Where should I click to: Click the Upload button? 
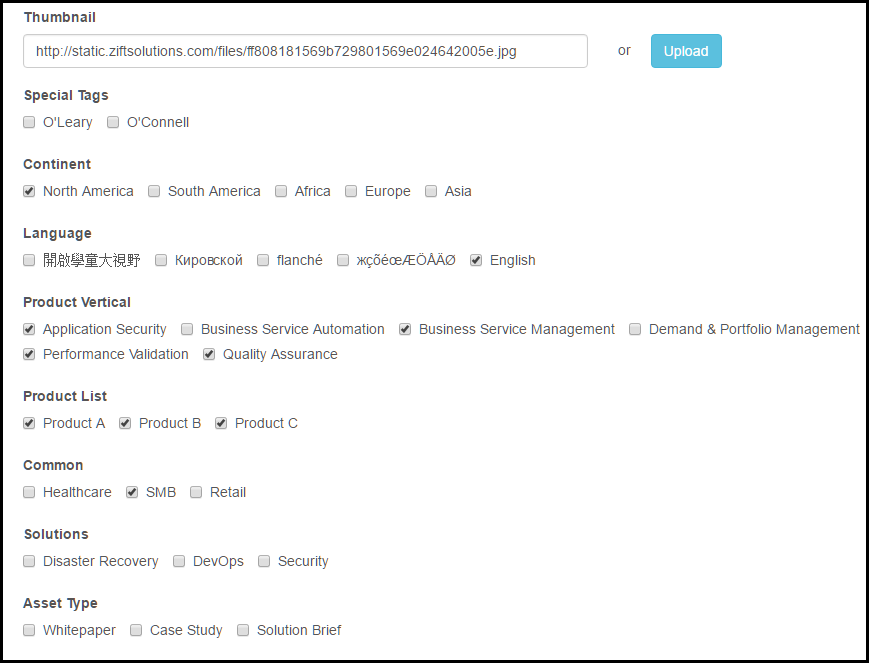686,51
